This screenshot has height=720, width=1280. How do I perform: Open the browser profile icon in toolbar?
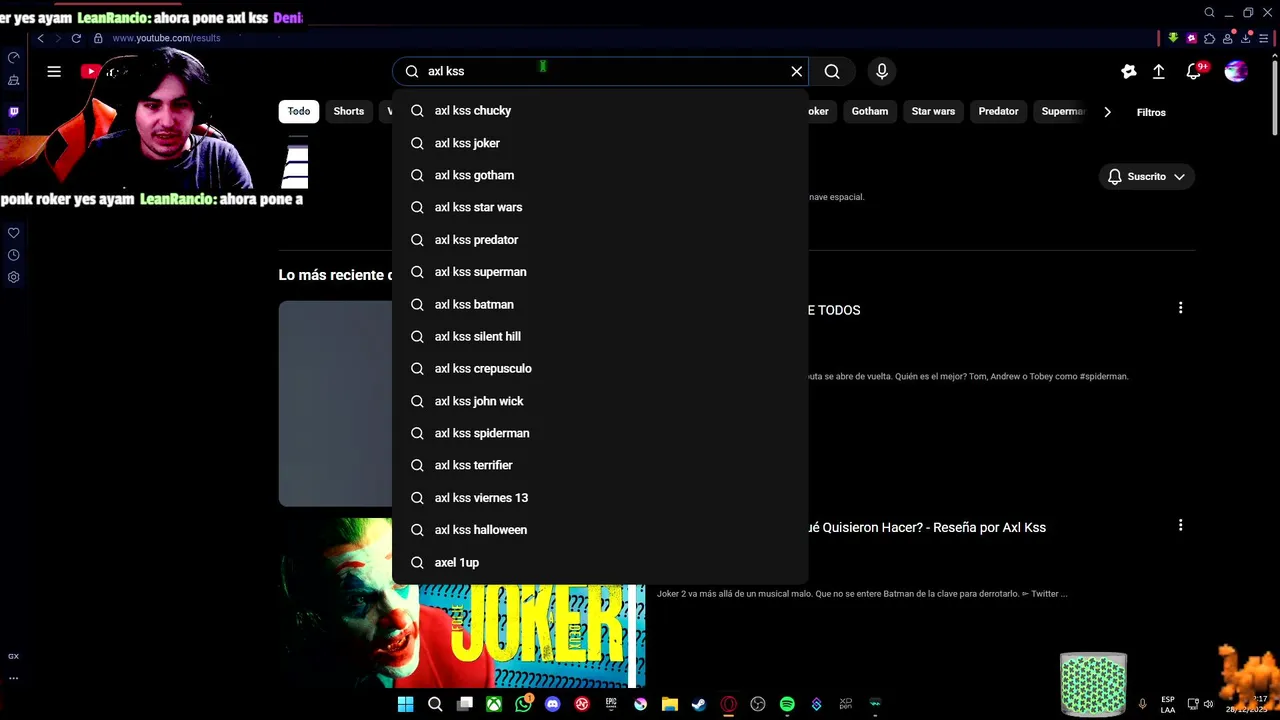[1227, 38]
